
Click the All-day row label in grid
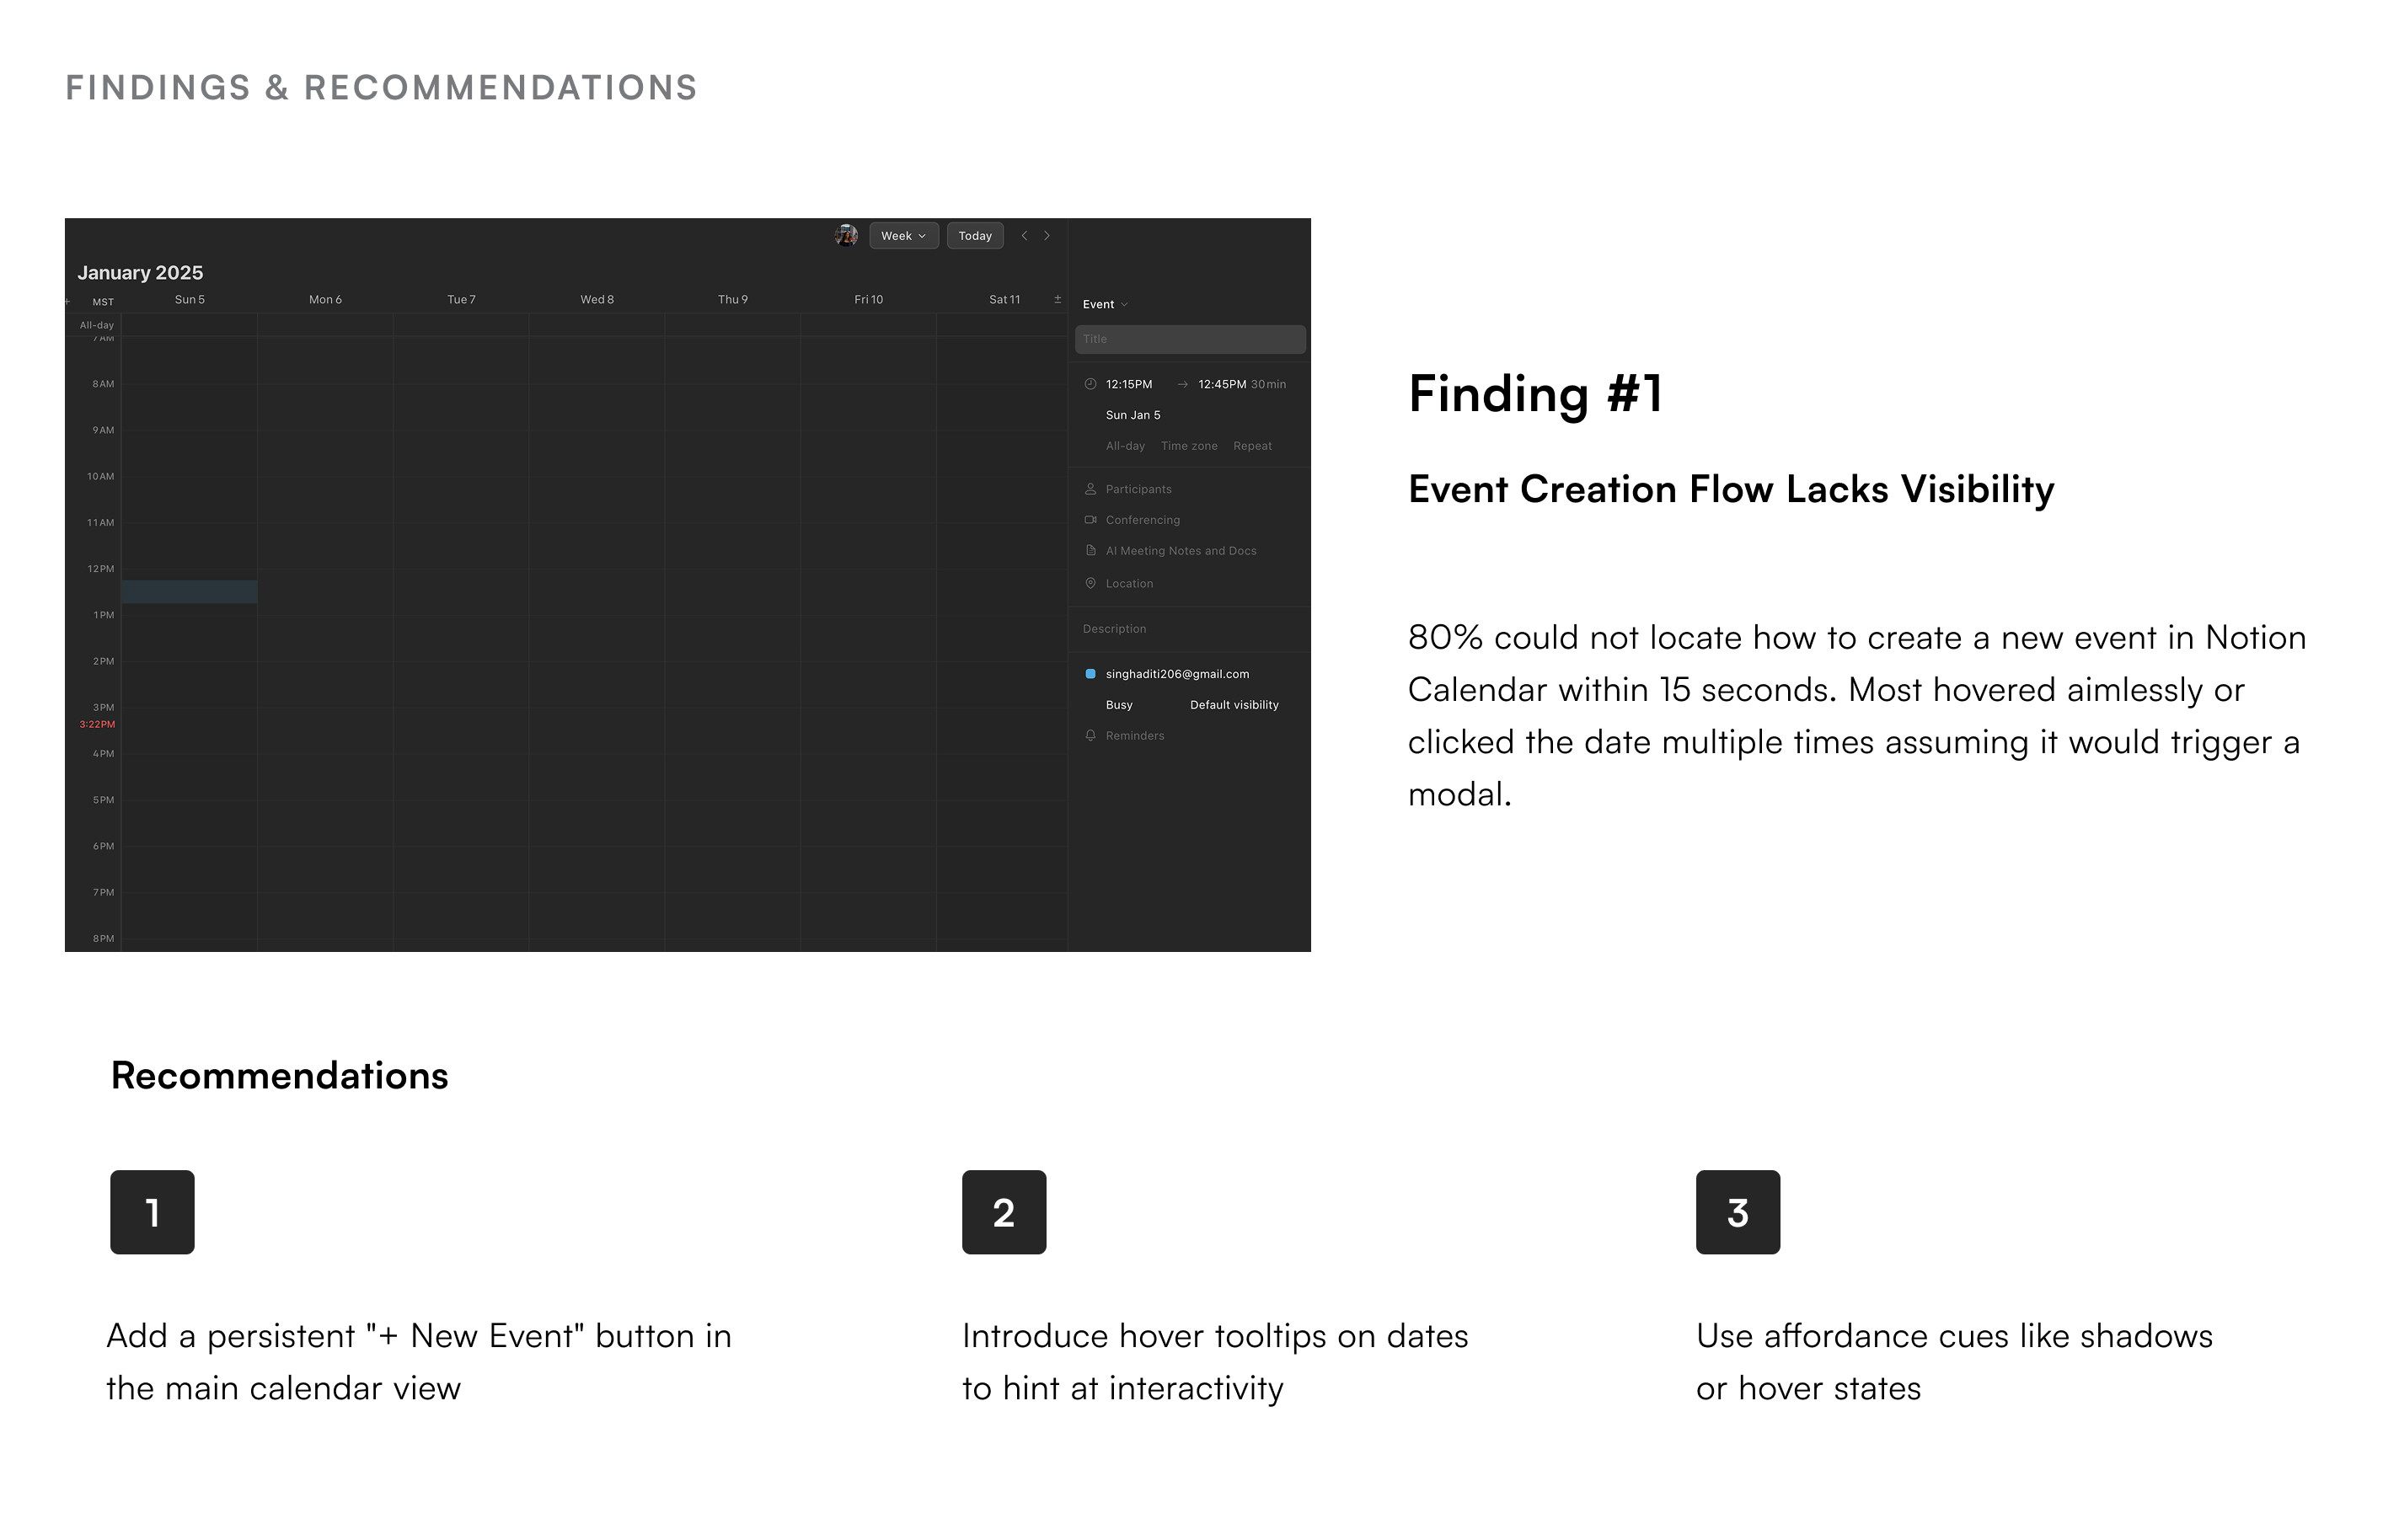pyautogui.click(x=97, y=325)
